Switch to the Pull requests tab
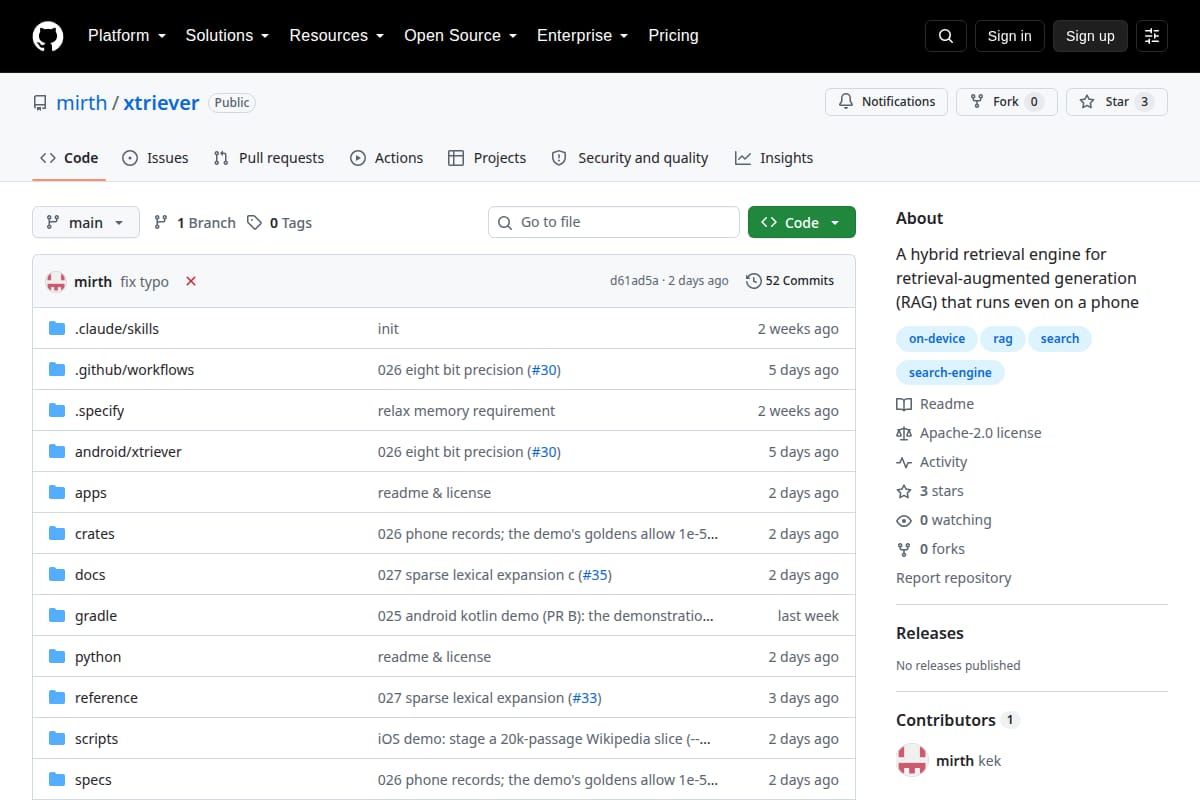 268,158
